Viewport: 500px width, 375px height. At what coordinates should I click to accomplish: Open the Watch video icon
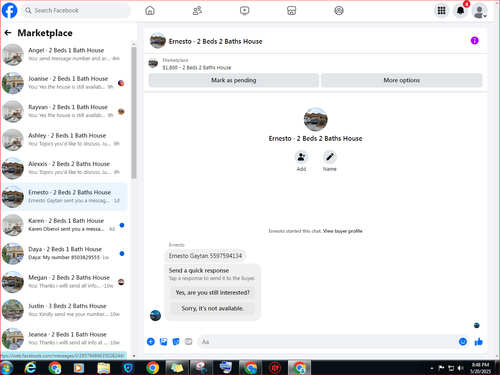[x=244, y=11]
